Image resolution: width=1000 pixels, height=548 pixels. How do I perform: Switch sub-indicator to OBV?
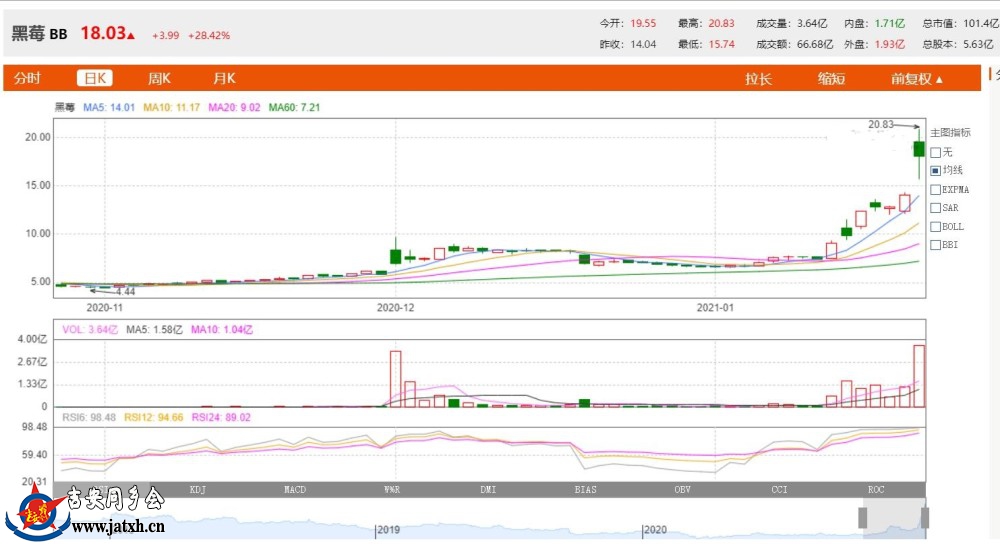click(682, 490)
